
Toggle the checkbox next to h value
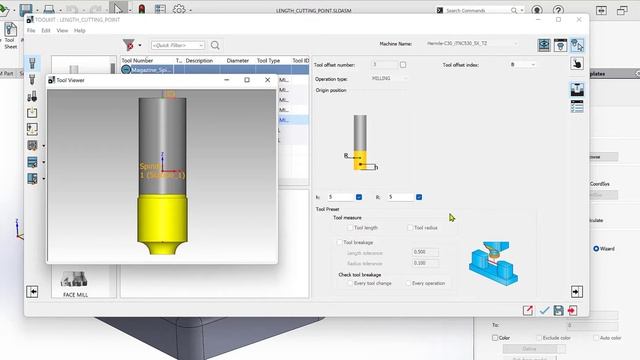point(359,197)
